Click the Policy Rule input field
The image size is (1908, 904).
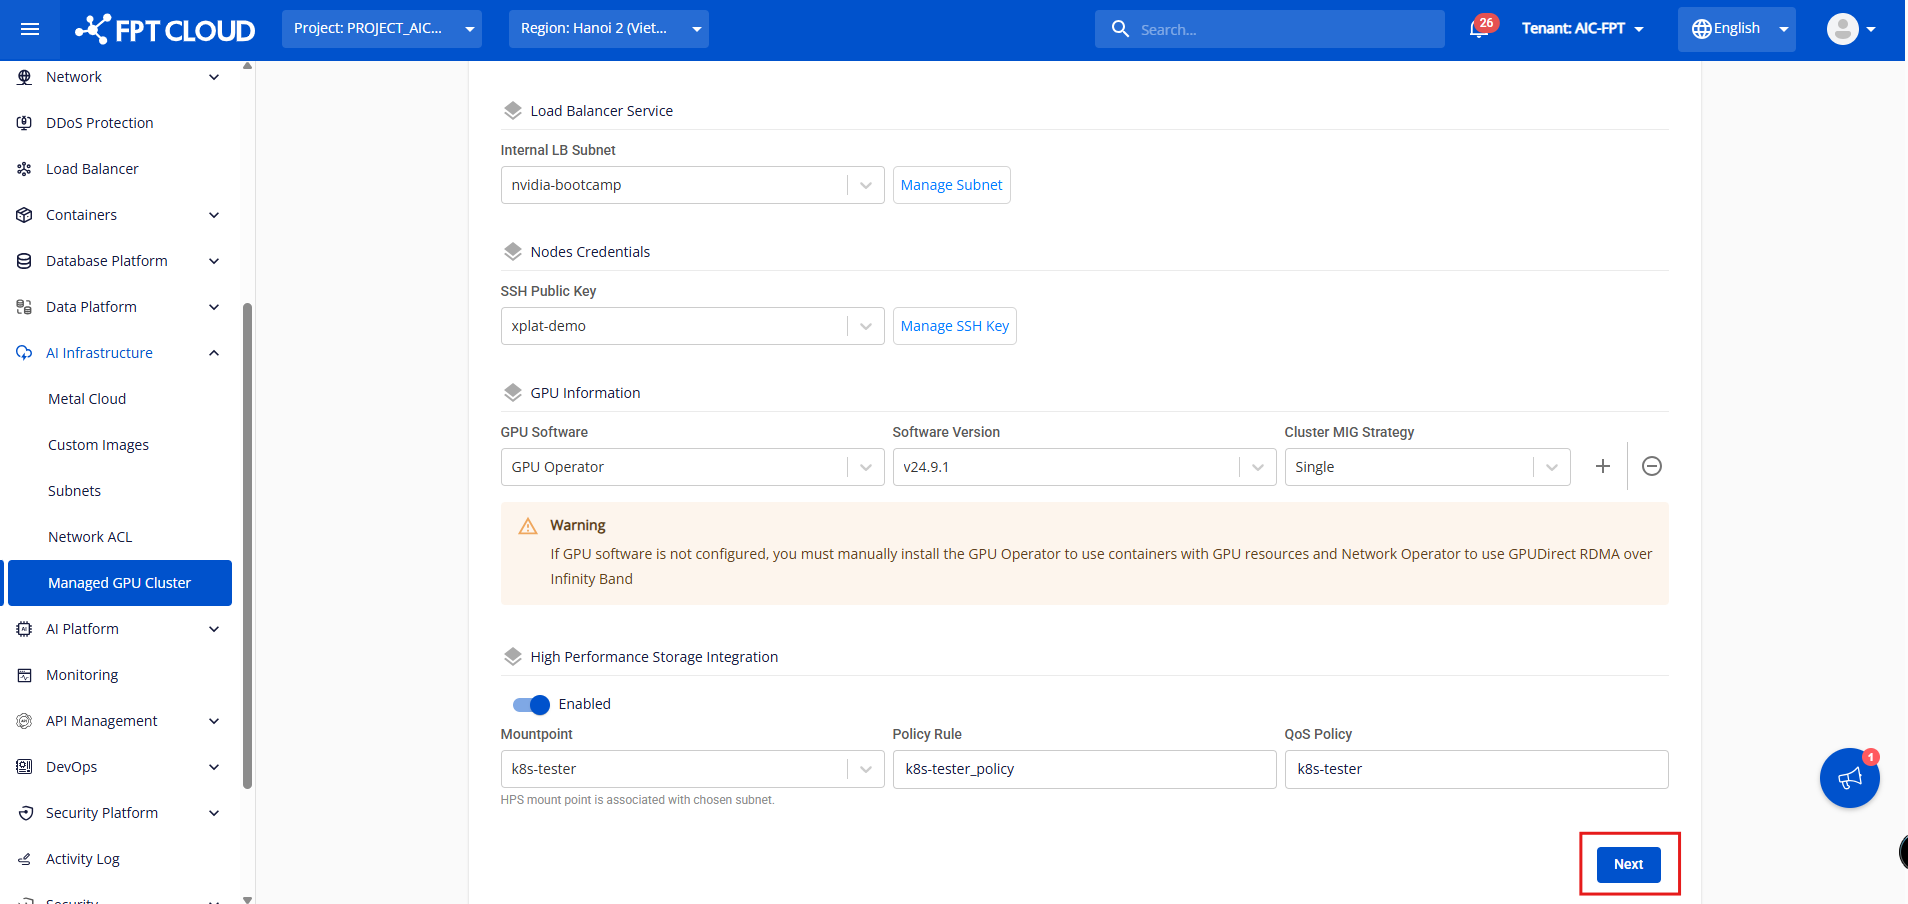(1083, 769)
